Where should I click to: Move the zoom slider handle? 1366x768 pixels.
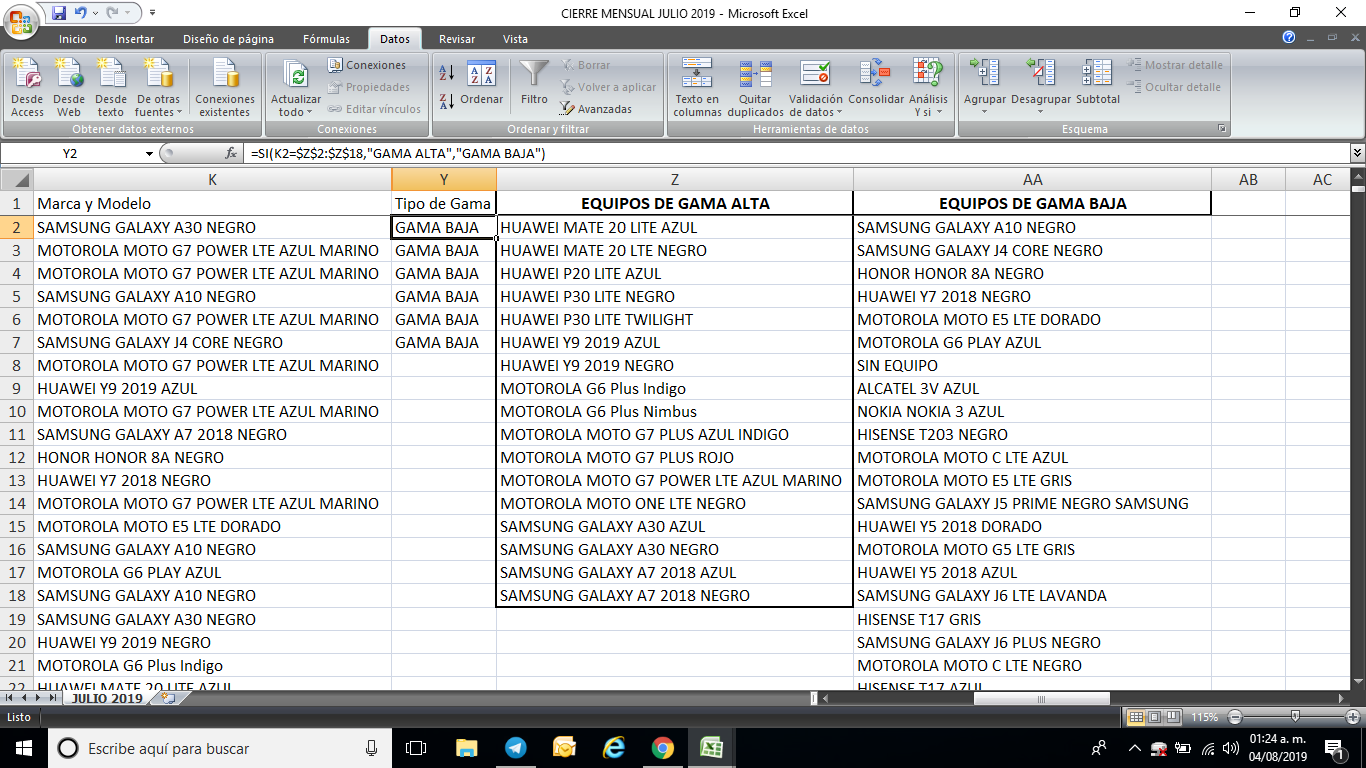[x=1296, y=717]
